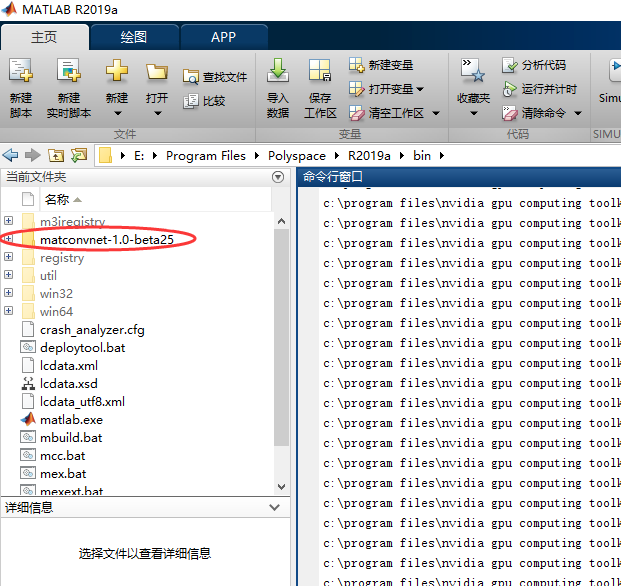Click the New Script (新建脚本) icon
The image size is (621, 586).
pos(21,70)
